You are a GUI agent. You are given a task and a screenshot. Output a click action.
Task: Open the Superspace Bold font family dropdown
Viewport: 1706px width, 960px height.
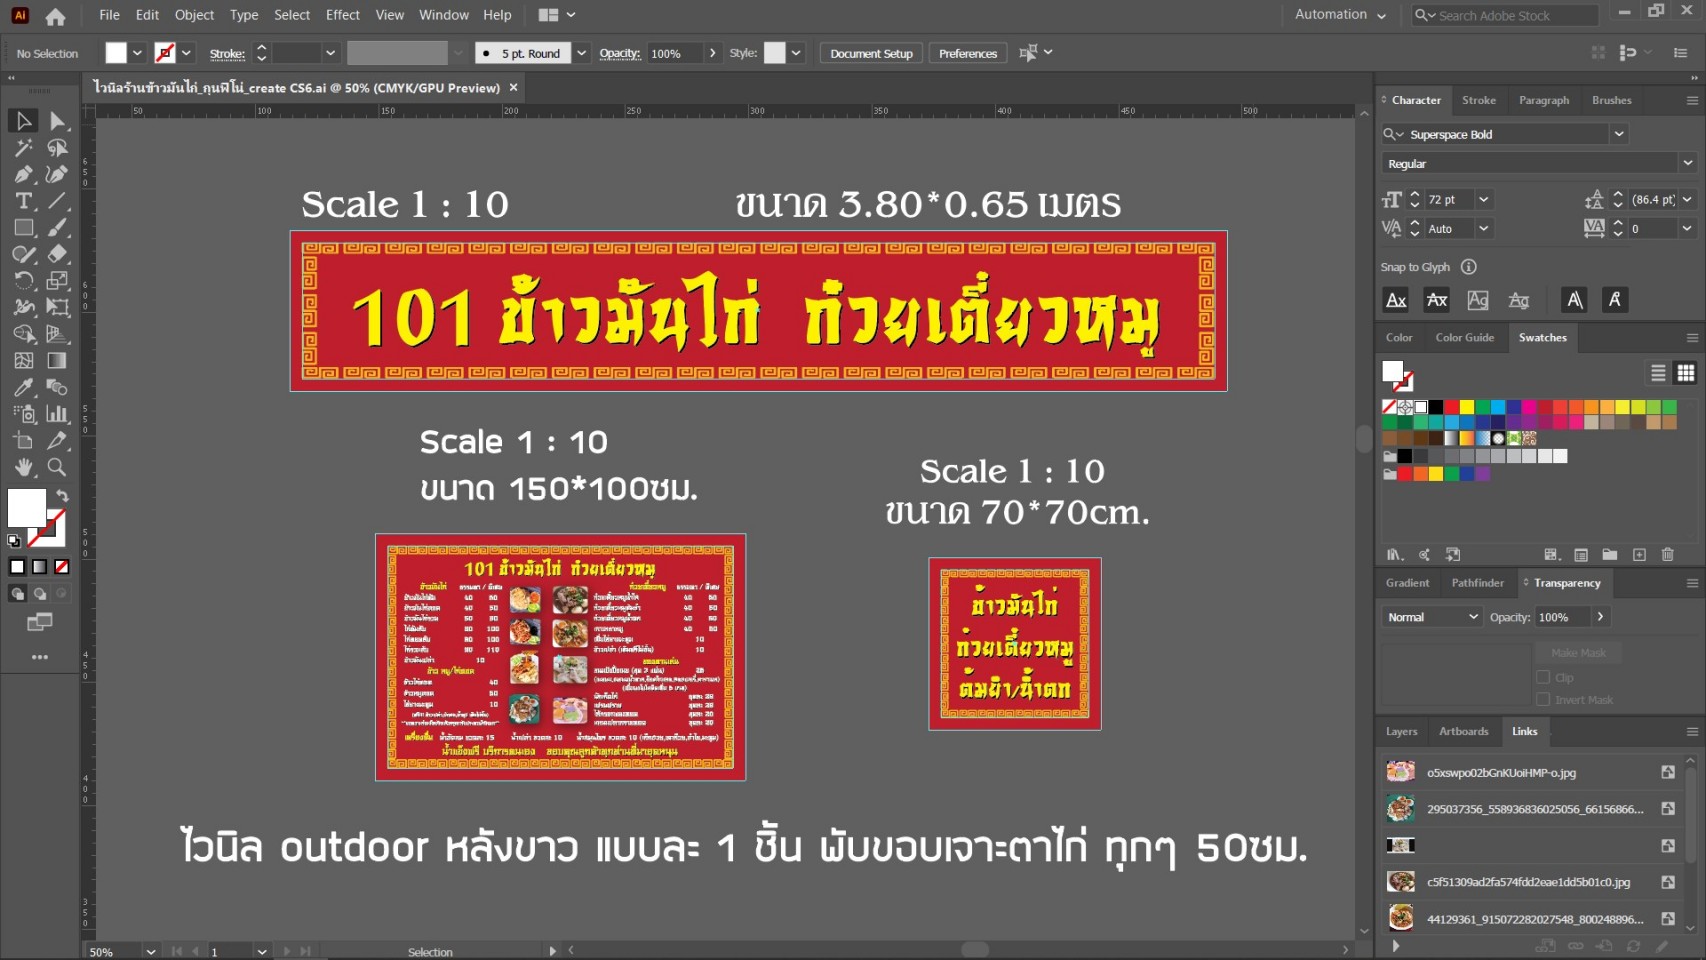[x=1619, y=134]
